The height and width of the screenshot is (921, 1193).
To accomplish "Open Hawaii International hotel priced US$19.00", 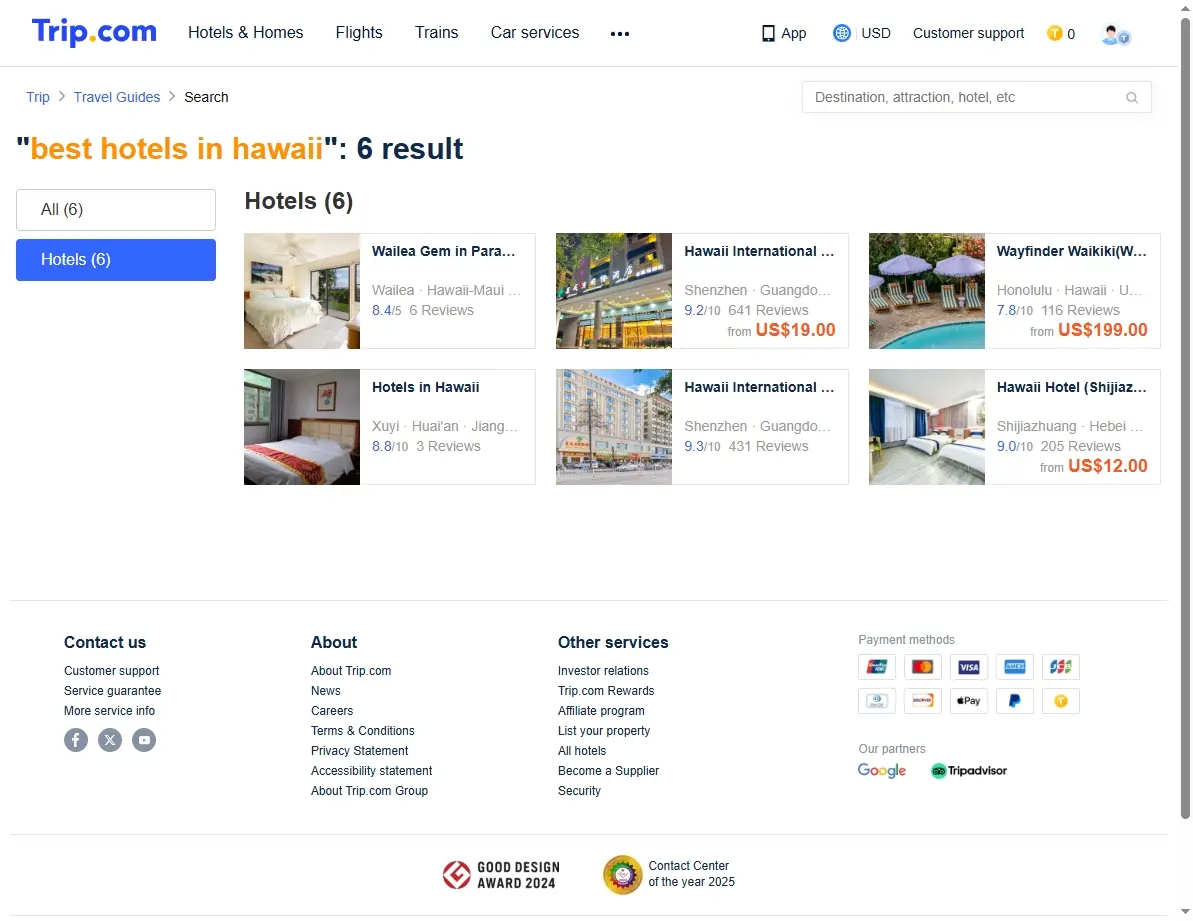I will [x=702, y=291].
